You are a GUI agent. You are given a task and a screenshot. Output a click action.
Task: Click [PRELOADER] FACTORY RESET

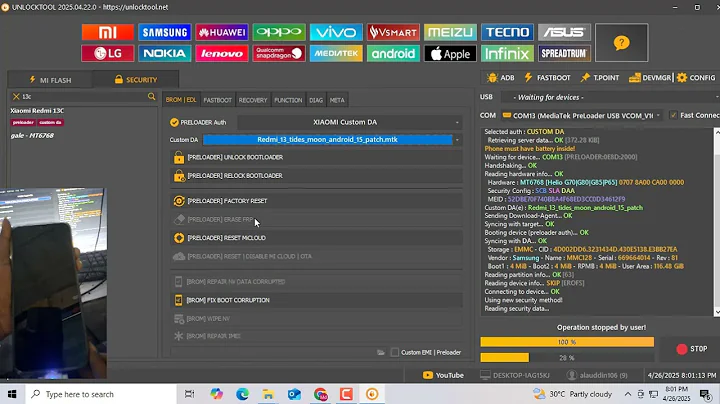[316, 201]
